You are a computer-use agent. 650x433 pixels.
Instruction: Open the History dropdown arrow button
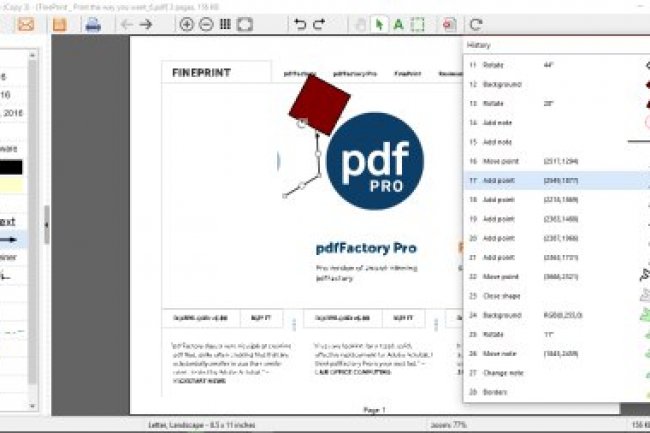[x=476, y=24]
